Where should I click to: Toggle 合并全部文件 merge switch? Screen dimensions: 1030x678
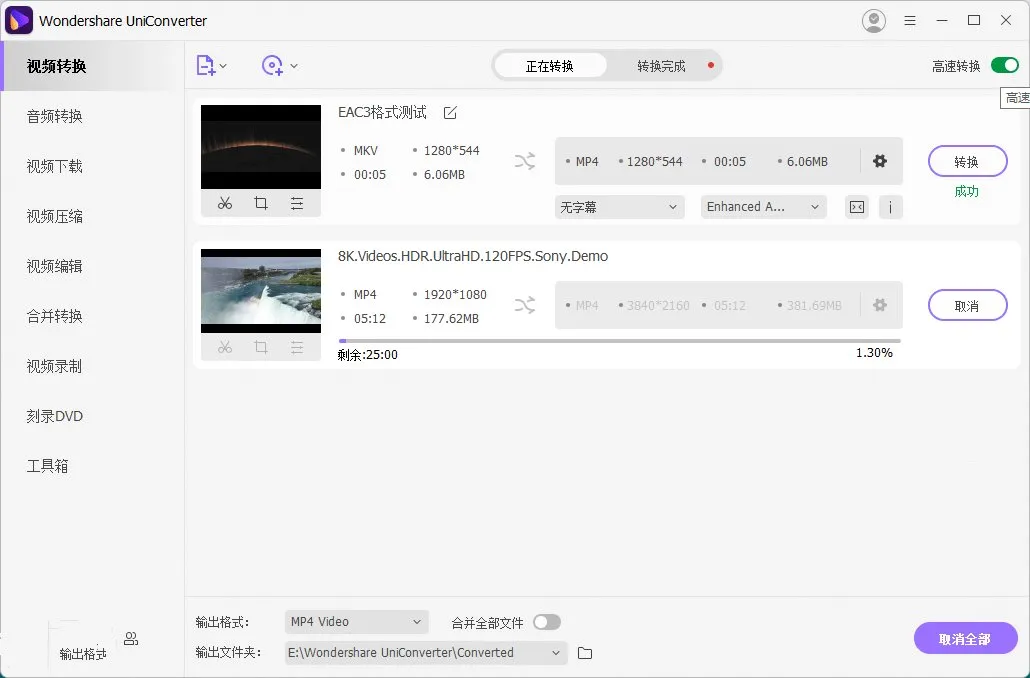click(546, 621)
